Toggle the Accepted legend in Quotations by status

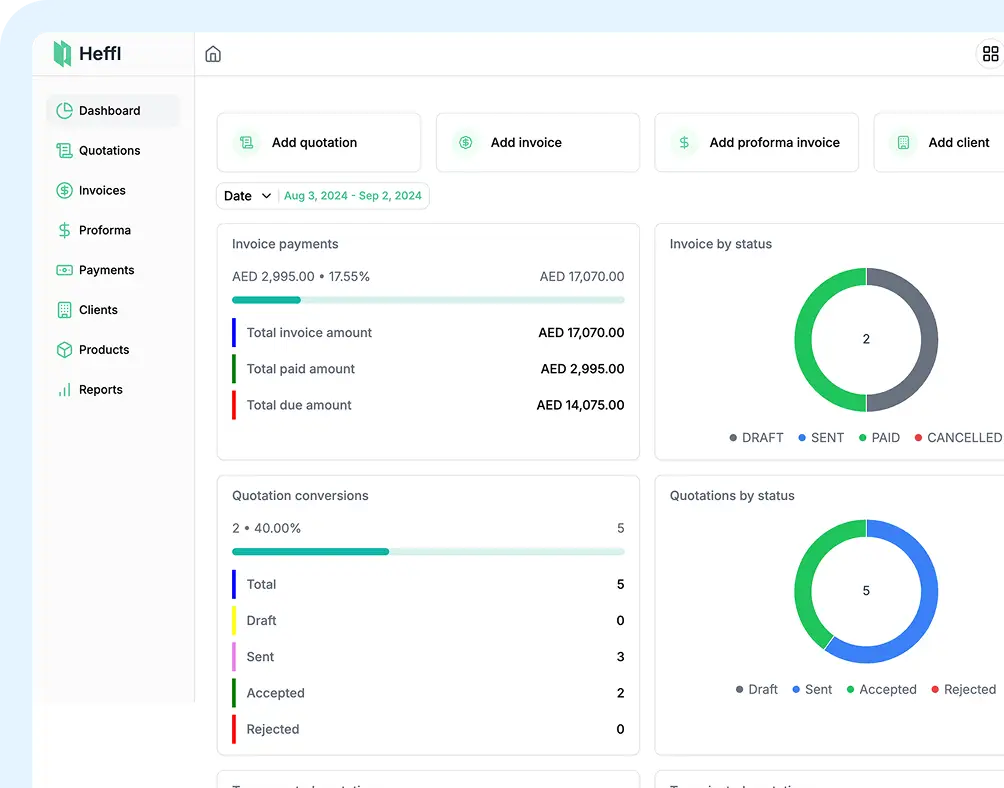click(x=881, y=689)
